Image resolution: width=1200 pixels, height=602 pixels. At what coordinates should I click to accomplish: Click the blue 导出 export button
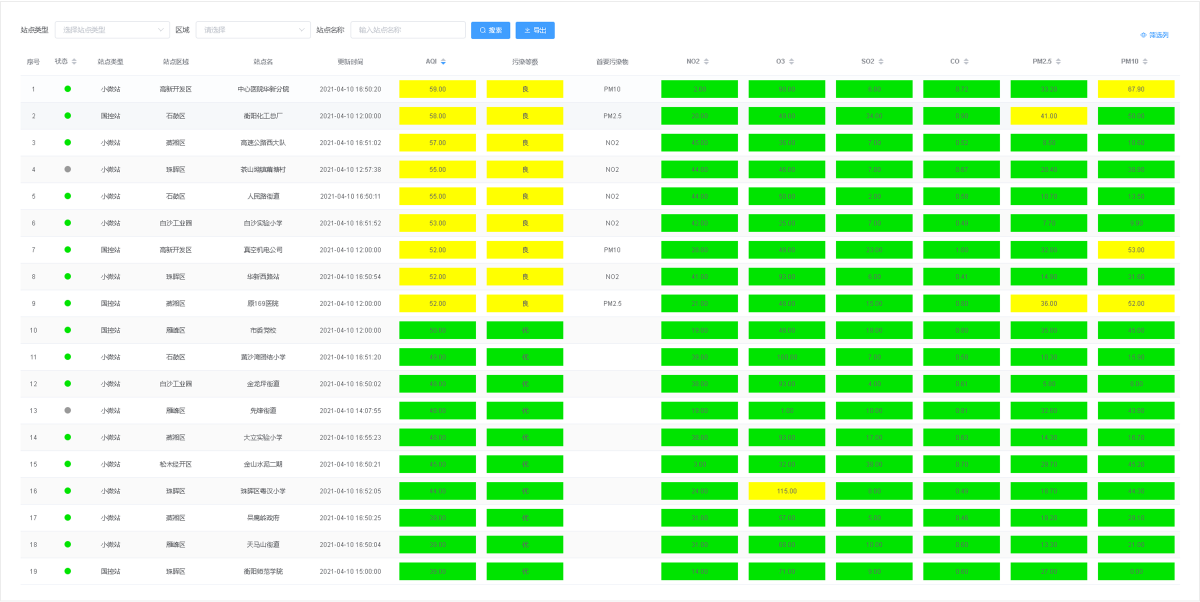point(535,30)
